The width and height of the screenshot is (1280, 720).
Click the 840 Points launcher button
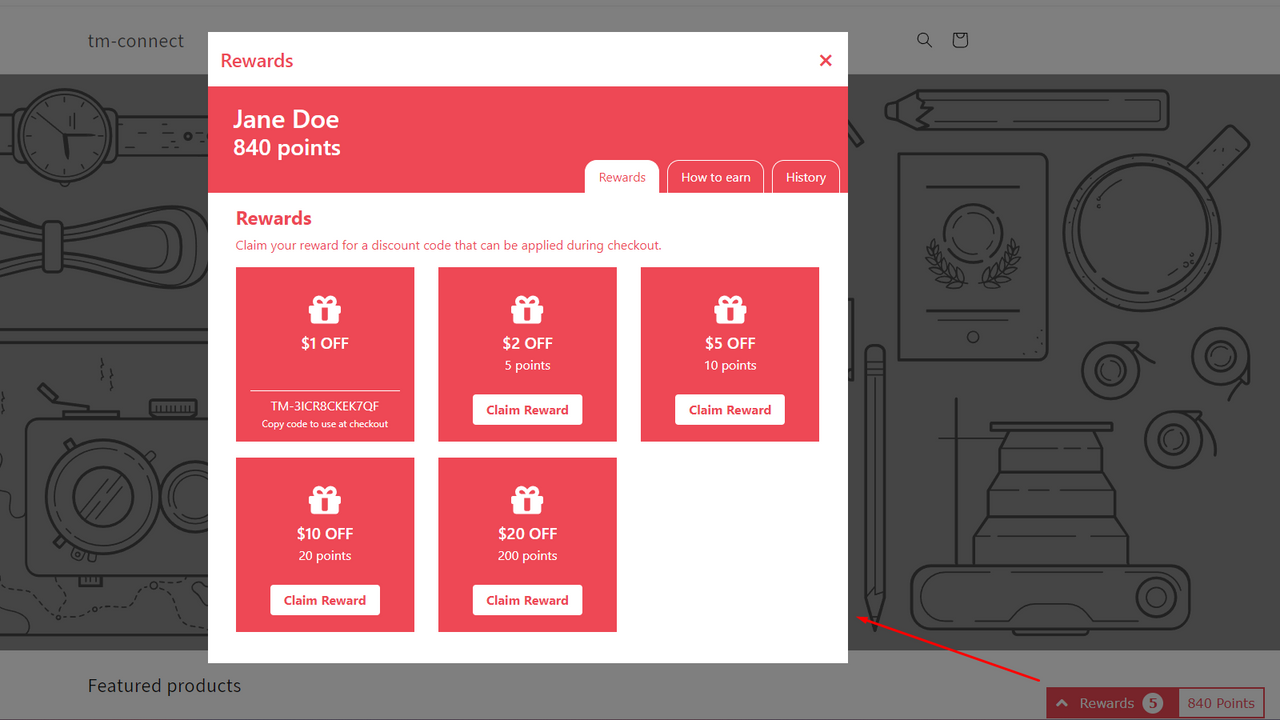point(1221,703)
